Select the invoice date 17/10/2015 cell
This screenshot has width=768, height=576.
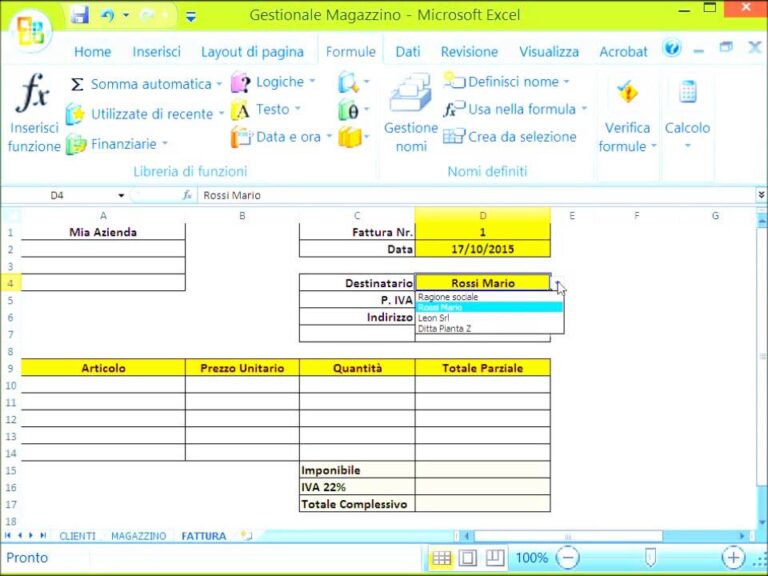click(483, 249)
